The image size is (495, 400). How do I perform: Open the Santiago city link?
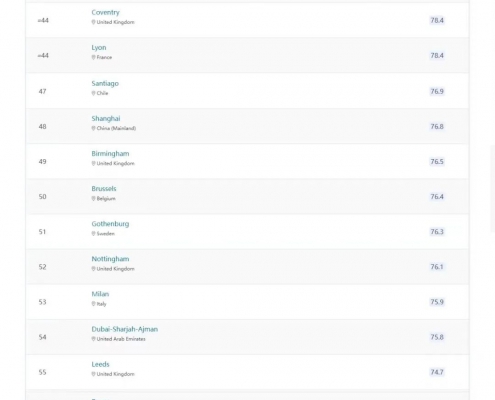105,83
